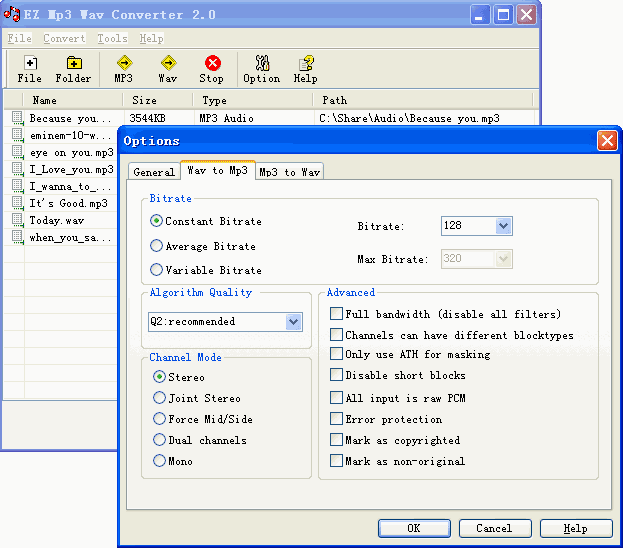Select Variable Bitrate radio button
Image resolution: width=623 pixels, height=548 pixels.
(157, 270)
